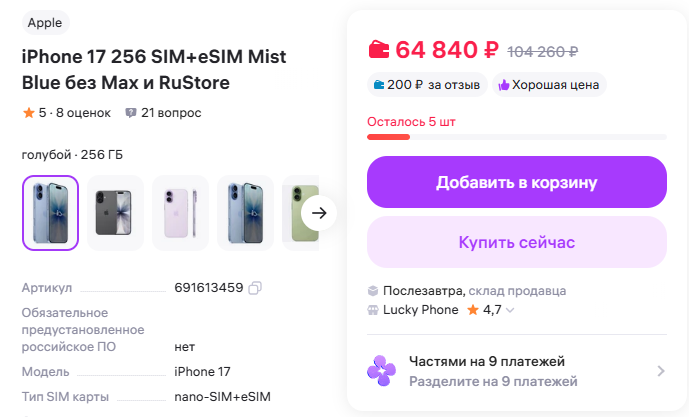Click the red wallet price icon
Image resolution: width=689 pixels, height=417 pixels.
(x=379, y=49)
